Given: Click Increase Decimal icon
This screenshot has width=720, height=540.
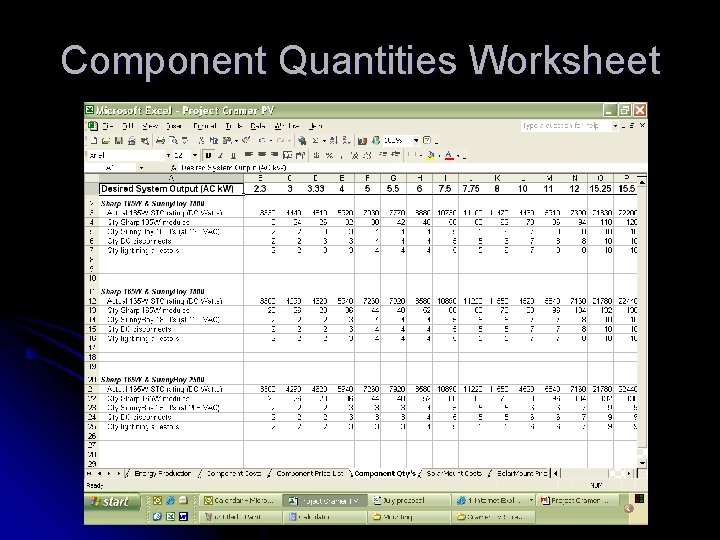Looking at the screenshot, I should point(354,156).
